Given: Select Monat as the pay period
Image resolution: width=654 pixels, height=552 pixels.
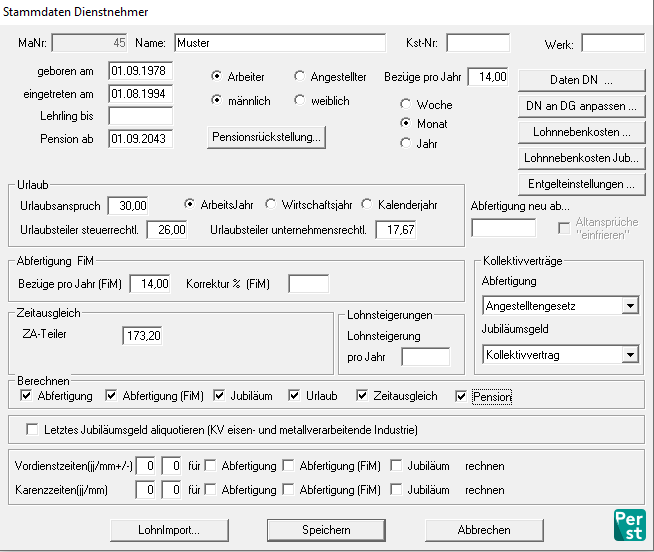Looking at the screenshot, I should click(x=405, y=124).
